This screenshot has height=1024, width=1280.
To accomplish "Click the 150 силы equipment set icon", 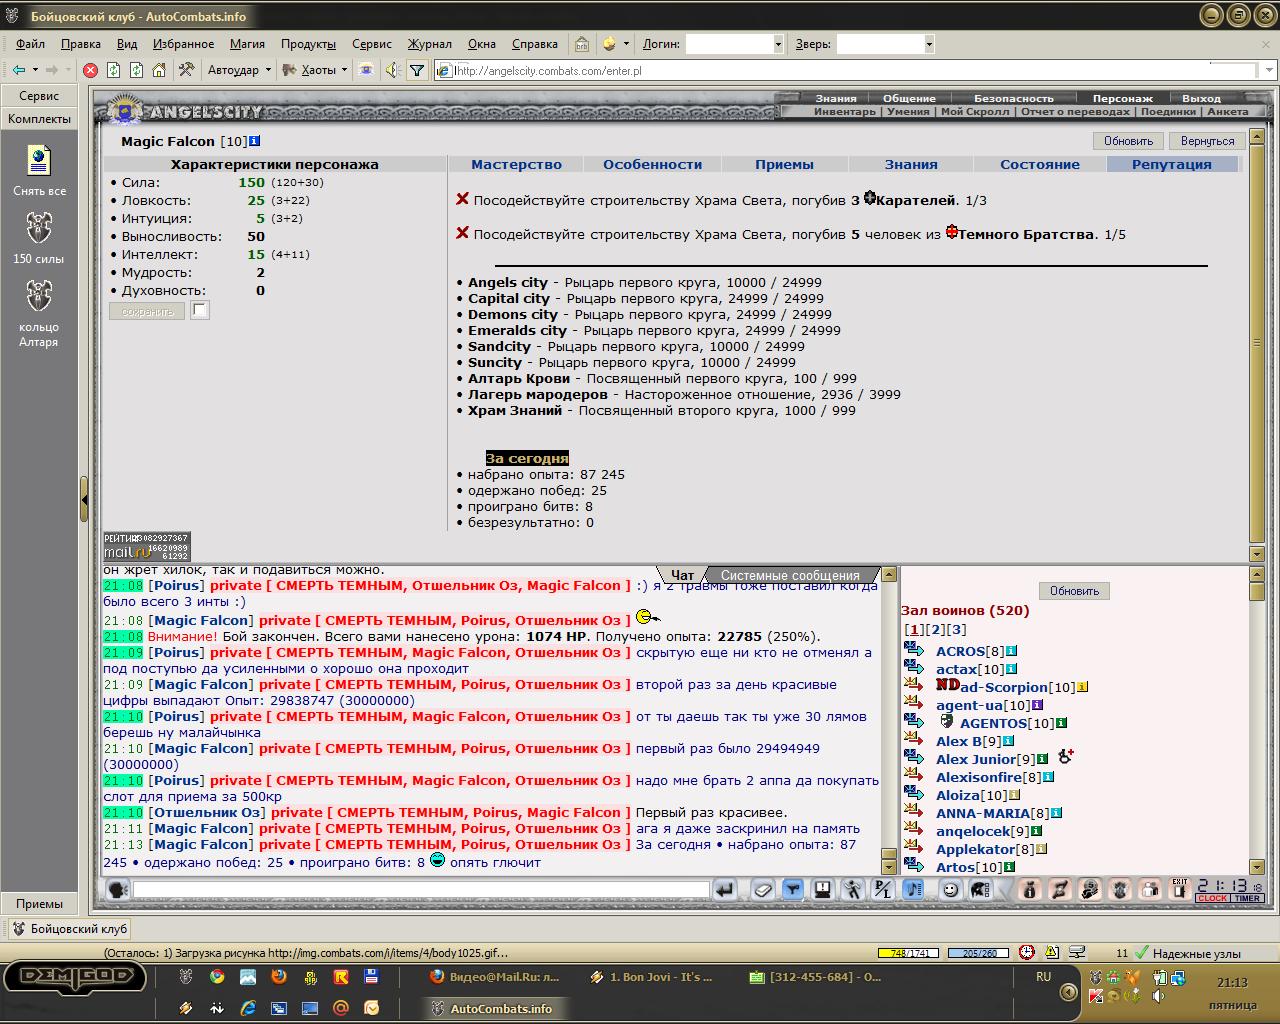I will click(38, 228).
